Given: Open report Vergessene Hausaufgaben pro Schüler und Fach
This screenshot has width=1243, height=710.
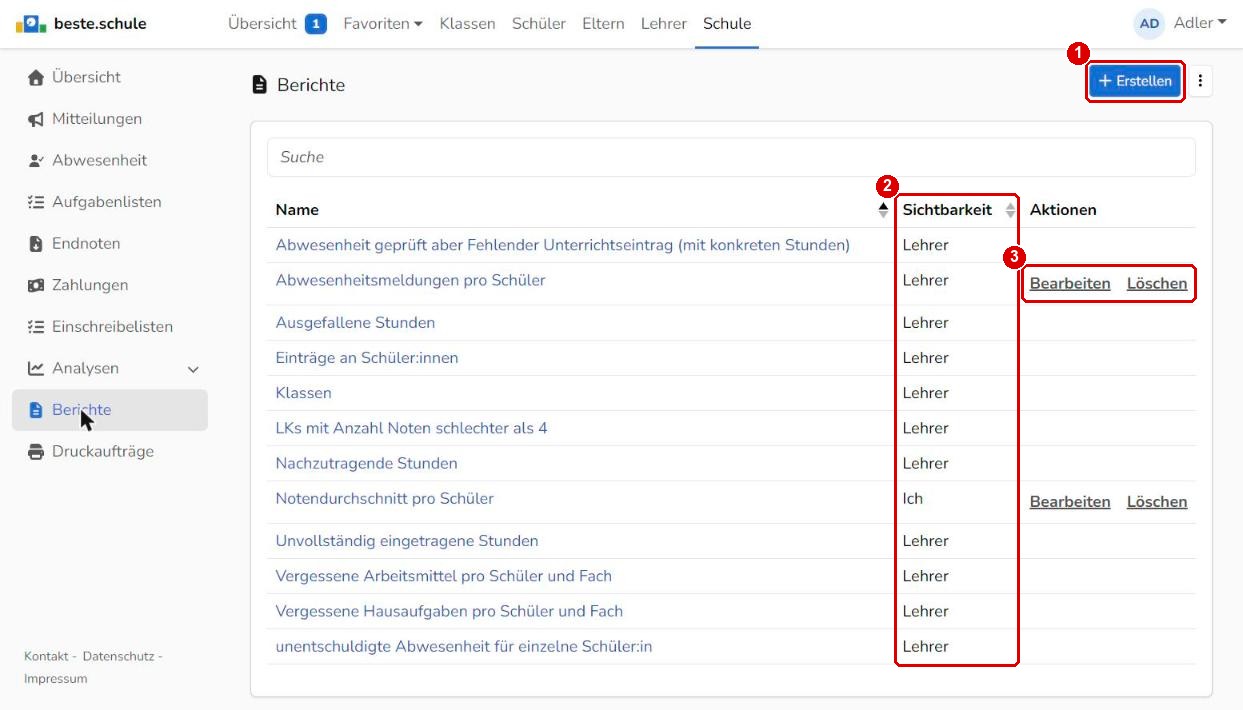Looking at the screenshot, I should coord(449,611).
